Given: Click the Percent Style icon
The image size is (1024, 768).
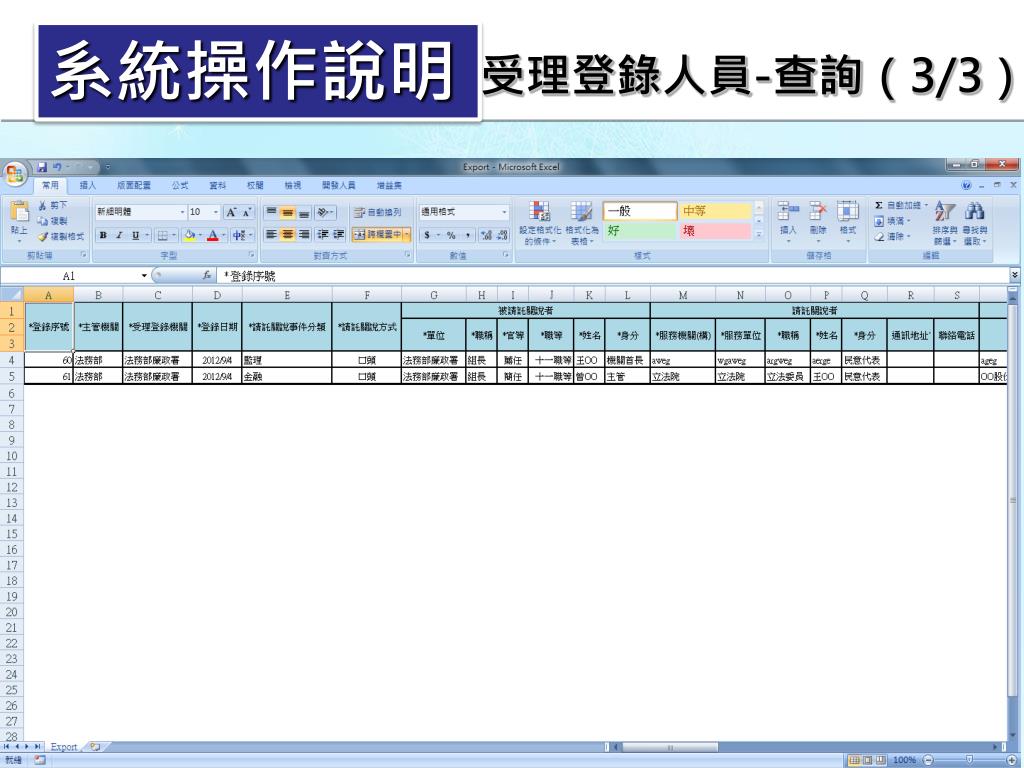Looking at the screenshot, I should 451,235.
